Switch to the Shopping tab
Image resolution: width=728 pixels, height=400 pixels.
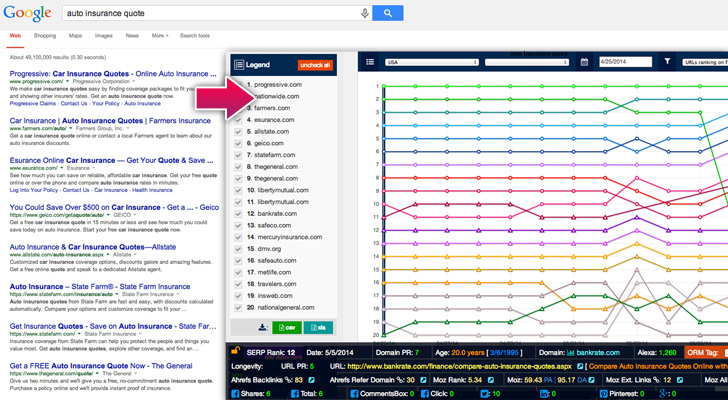(x=45, y=36)
